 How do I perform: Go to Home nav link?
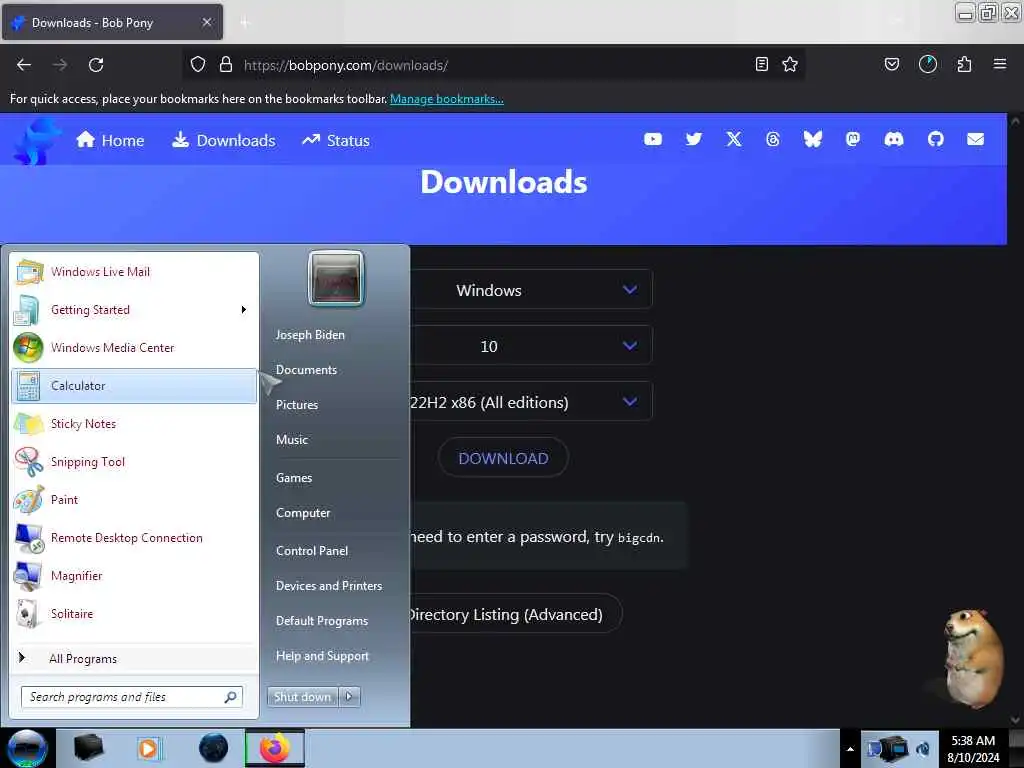(x=110, y=140)
